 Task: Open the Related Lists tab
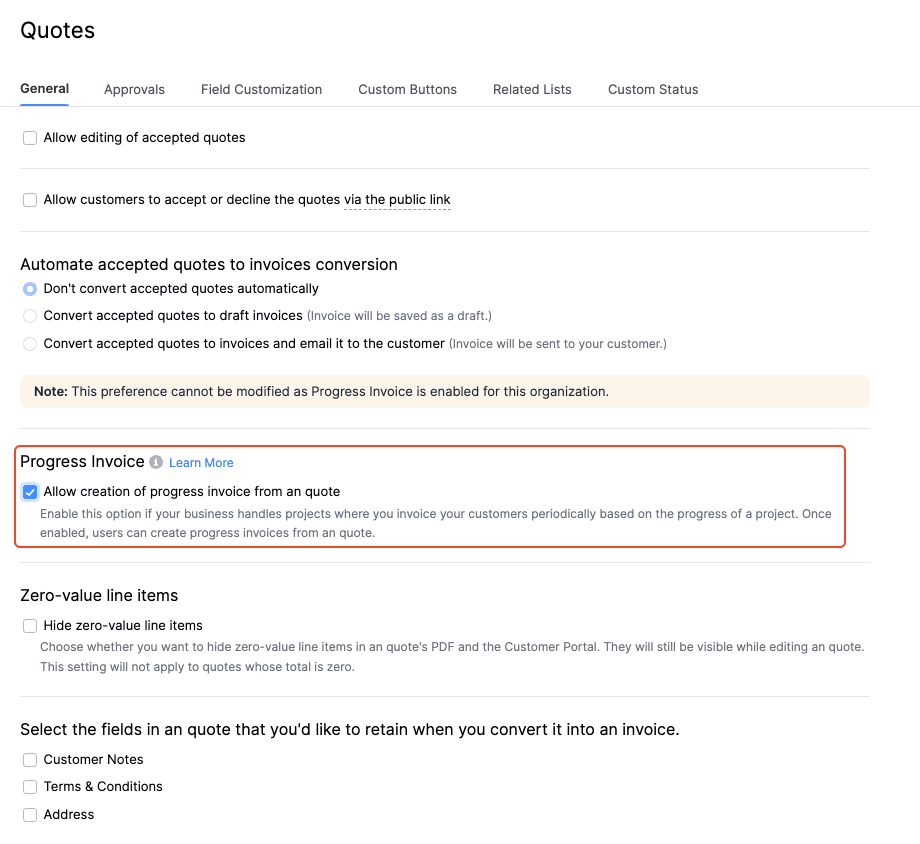click(x=532, y=89)
